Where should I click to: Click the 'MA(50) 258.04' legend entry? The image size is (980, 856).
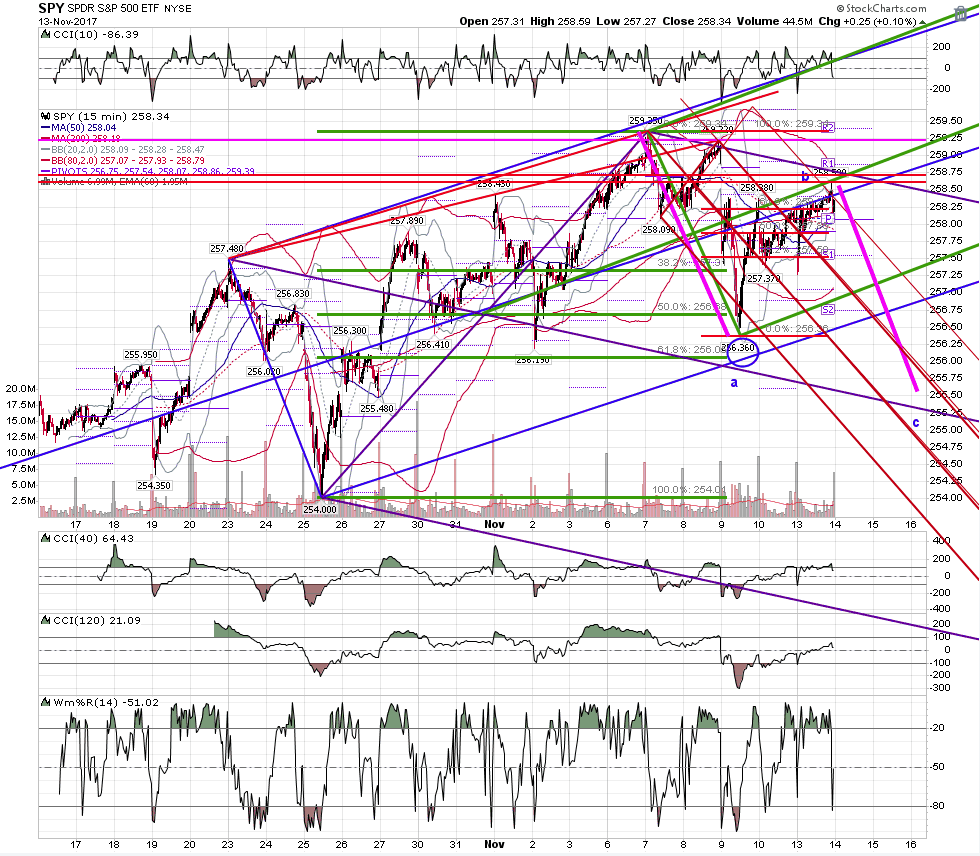point(84,127)
